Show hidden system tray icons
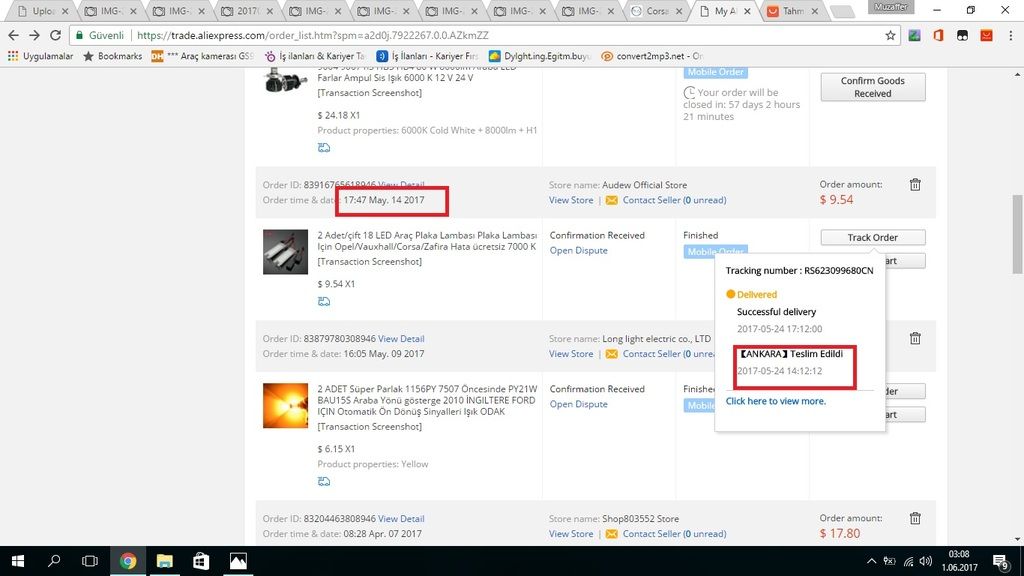Image resolution: width=1024 pixels, height=576 pixels. pos(871,561)
